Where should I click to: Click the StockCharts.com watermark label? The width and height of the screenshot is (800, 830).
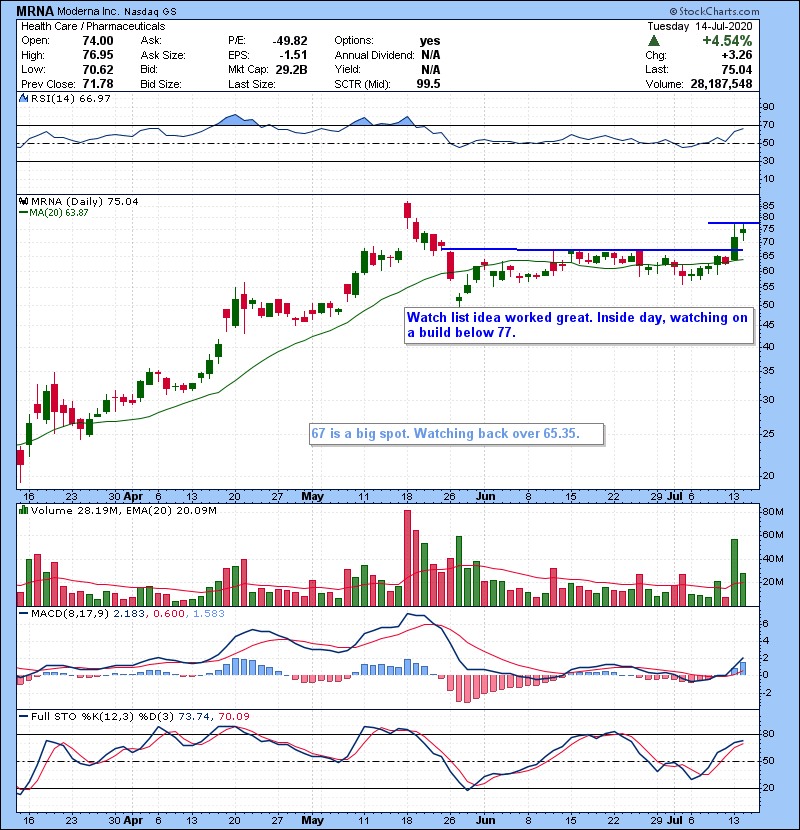point(714,11)
